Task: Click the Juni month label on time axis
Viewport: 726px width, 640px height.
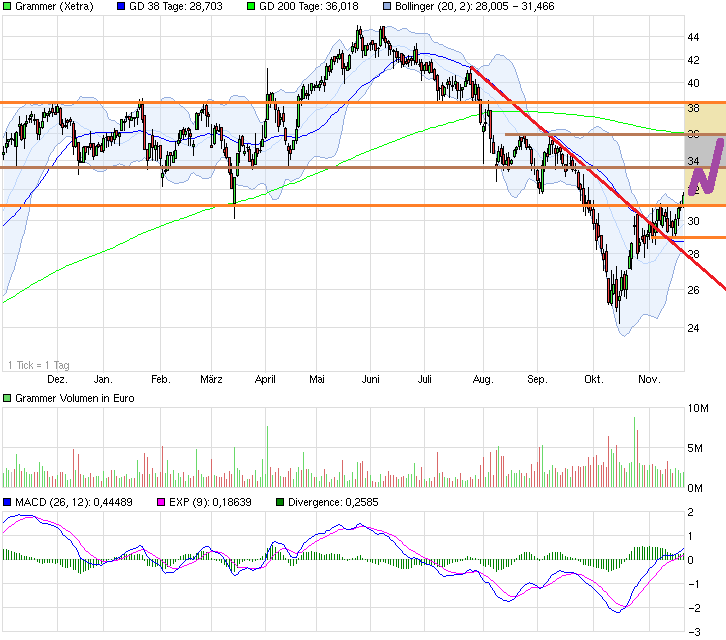Action: 370,380
